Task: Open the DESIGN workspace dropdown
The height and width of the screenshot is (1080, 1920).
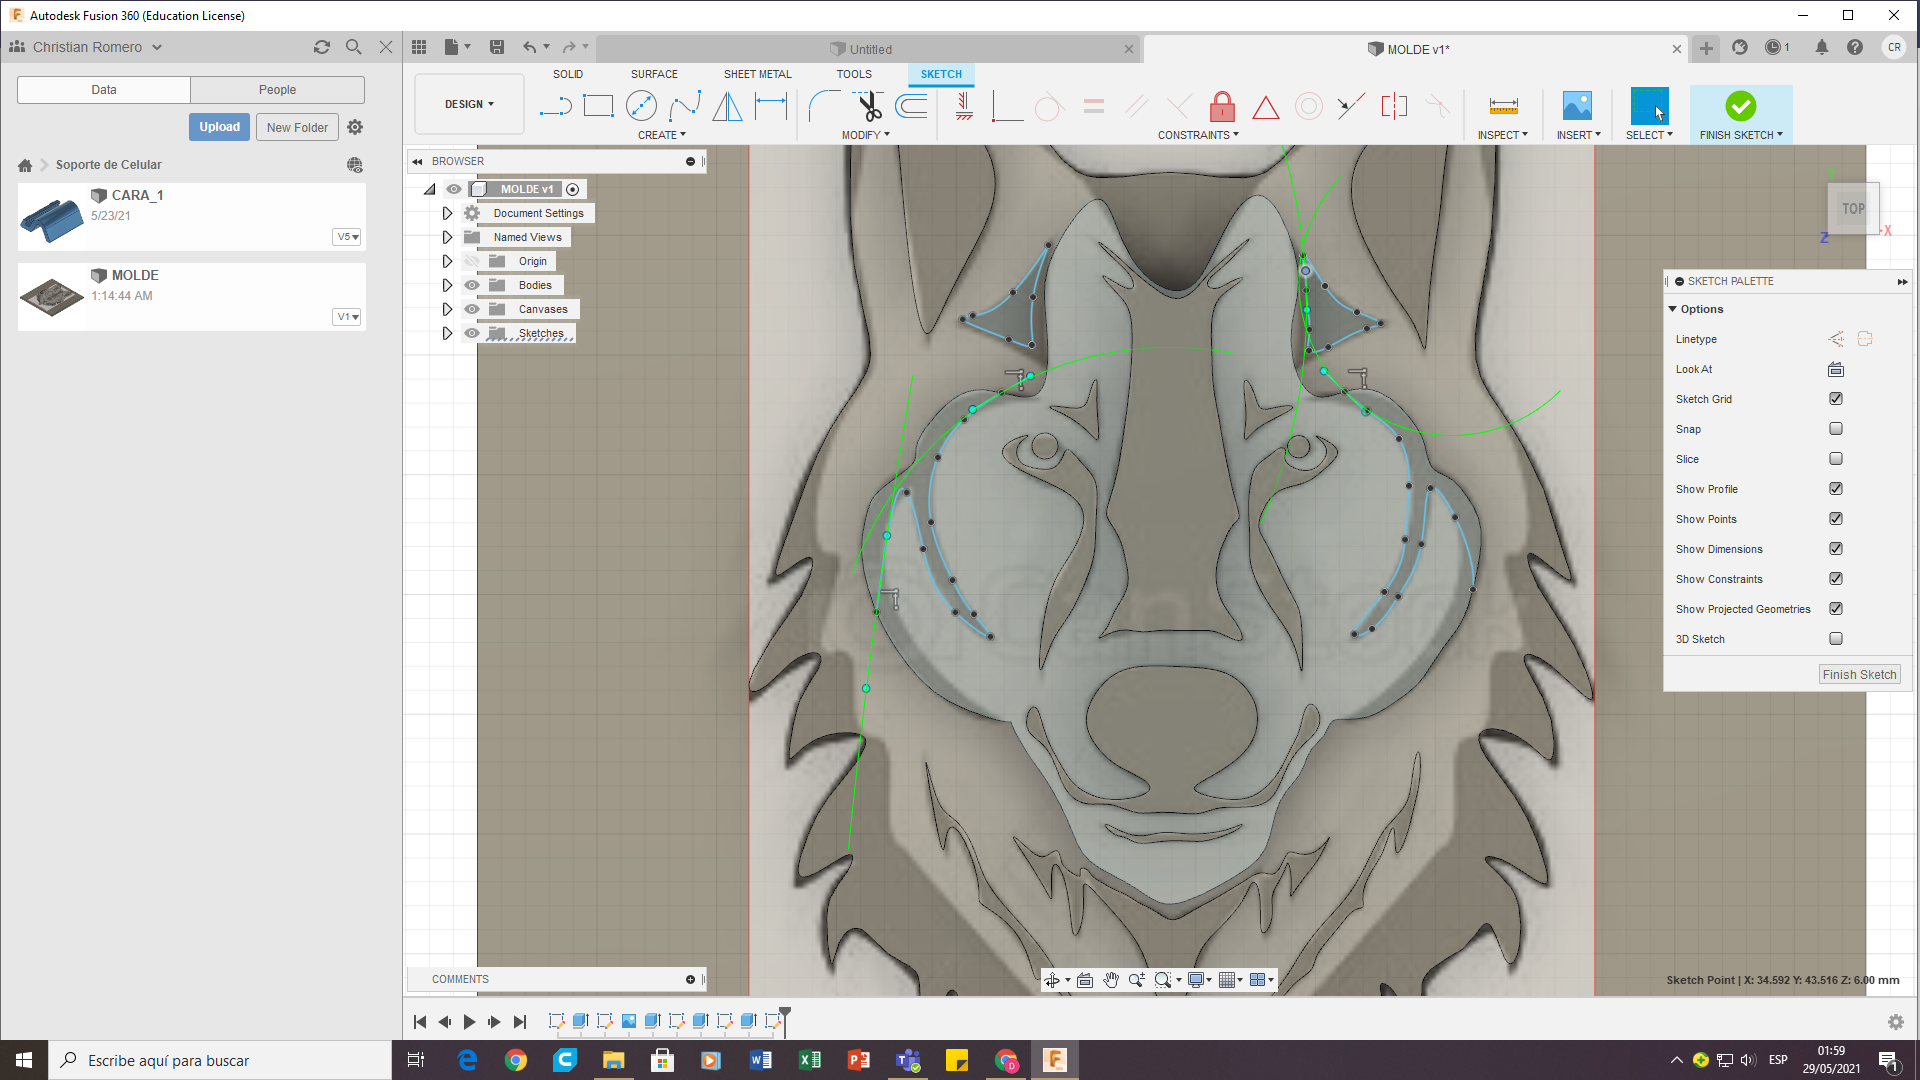Action: [469, 104]
